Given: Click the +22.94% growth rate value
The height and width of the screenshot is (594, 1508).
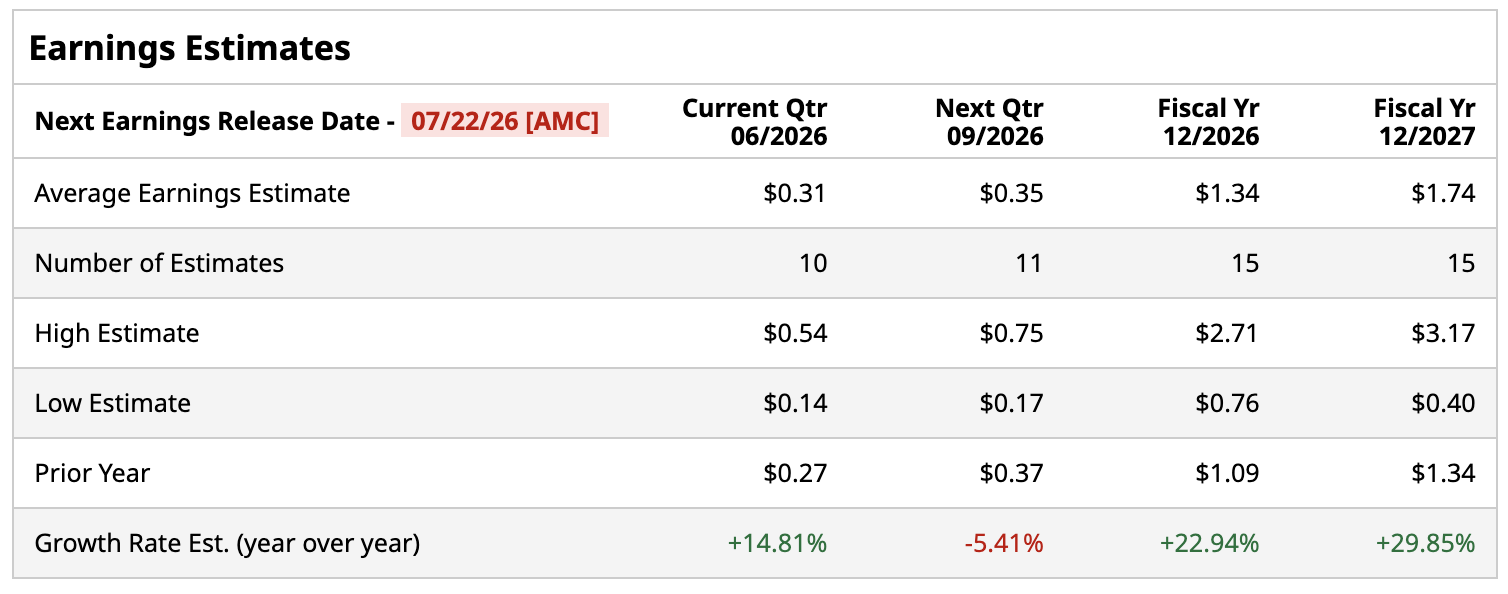Looking at the screenshot, I should coord(1209,543).
